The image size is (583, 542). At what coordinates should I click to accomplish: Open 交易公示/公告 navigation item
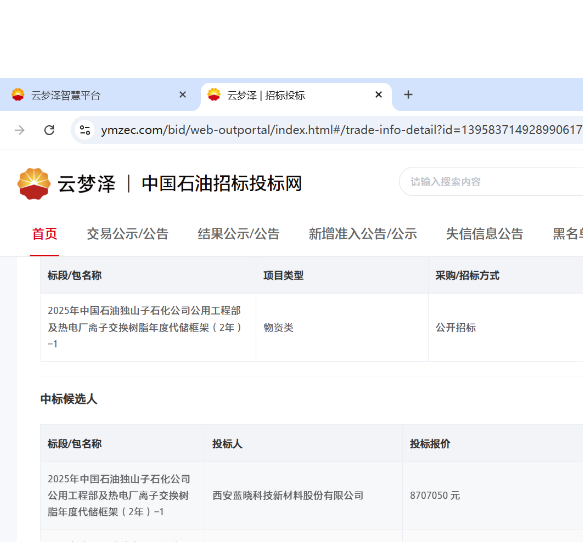[x=128, y=234]
